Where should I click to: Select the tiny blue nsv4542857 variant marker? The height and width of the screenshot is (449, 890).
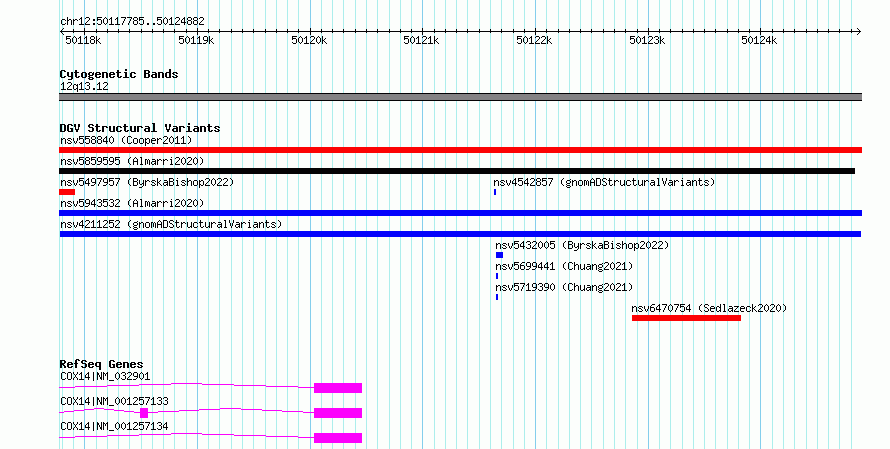[495, 192]
